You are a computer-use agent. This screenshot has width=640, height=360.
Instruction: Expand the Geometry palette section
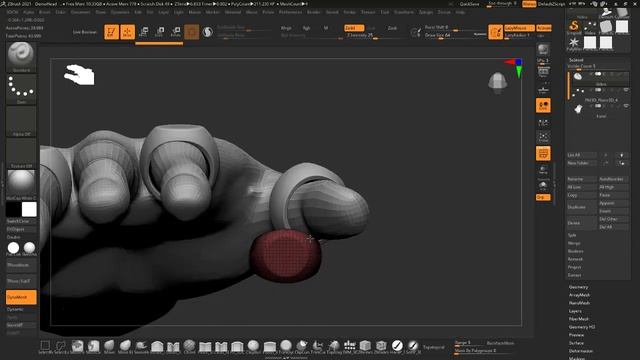tap(578, 287)
